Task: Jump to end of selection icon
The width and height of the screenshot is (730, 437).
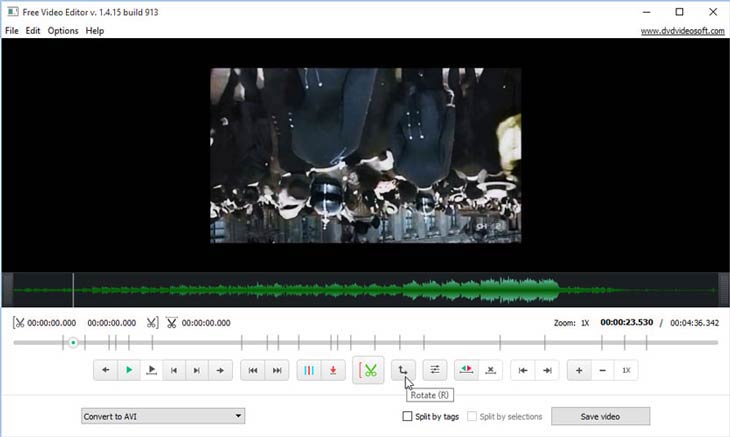Action: click(x=547, y=370)
